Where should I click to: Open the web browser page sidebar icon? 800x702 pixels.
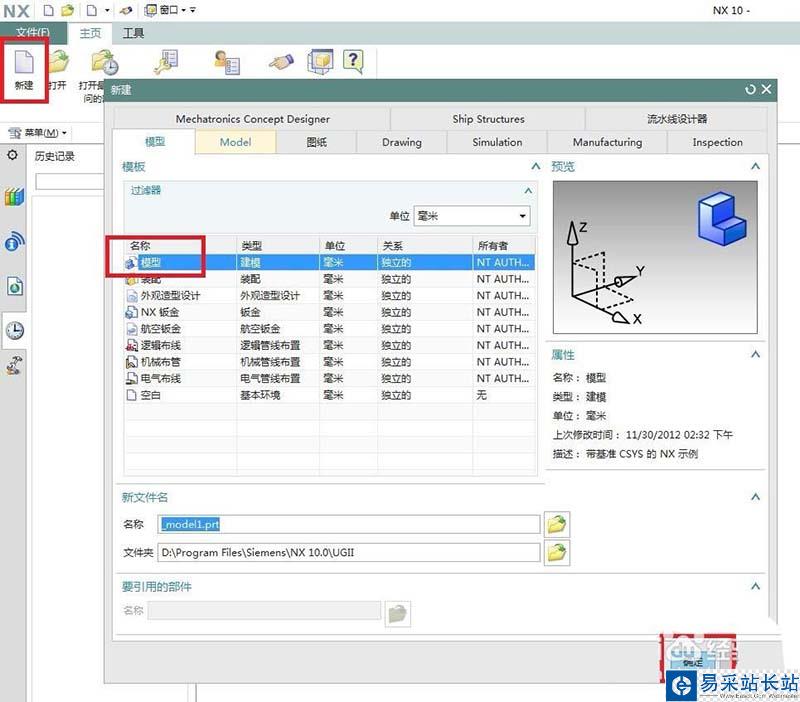pos(14,286)
